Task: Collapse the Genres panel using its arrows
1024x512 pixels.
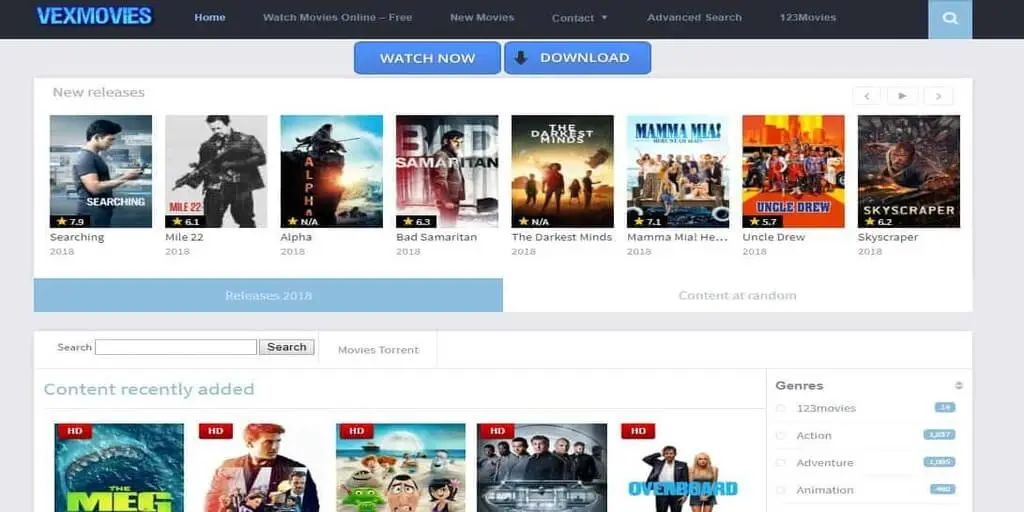Action: tap(958, 385)
